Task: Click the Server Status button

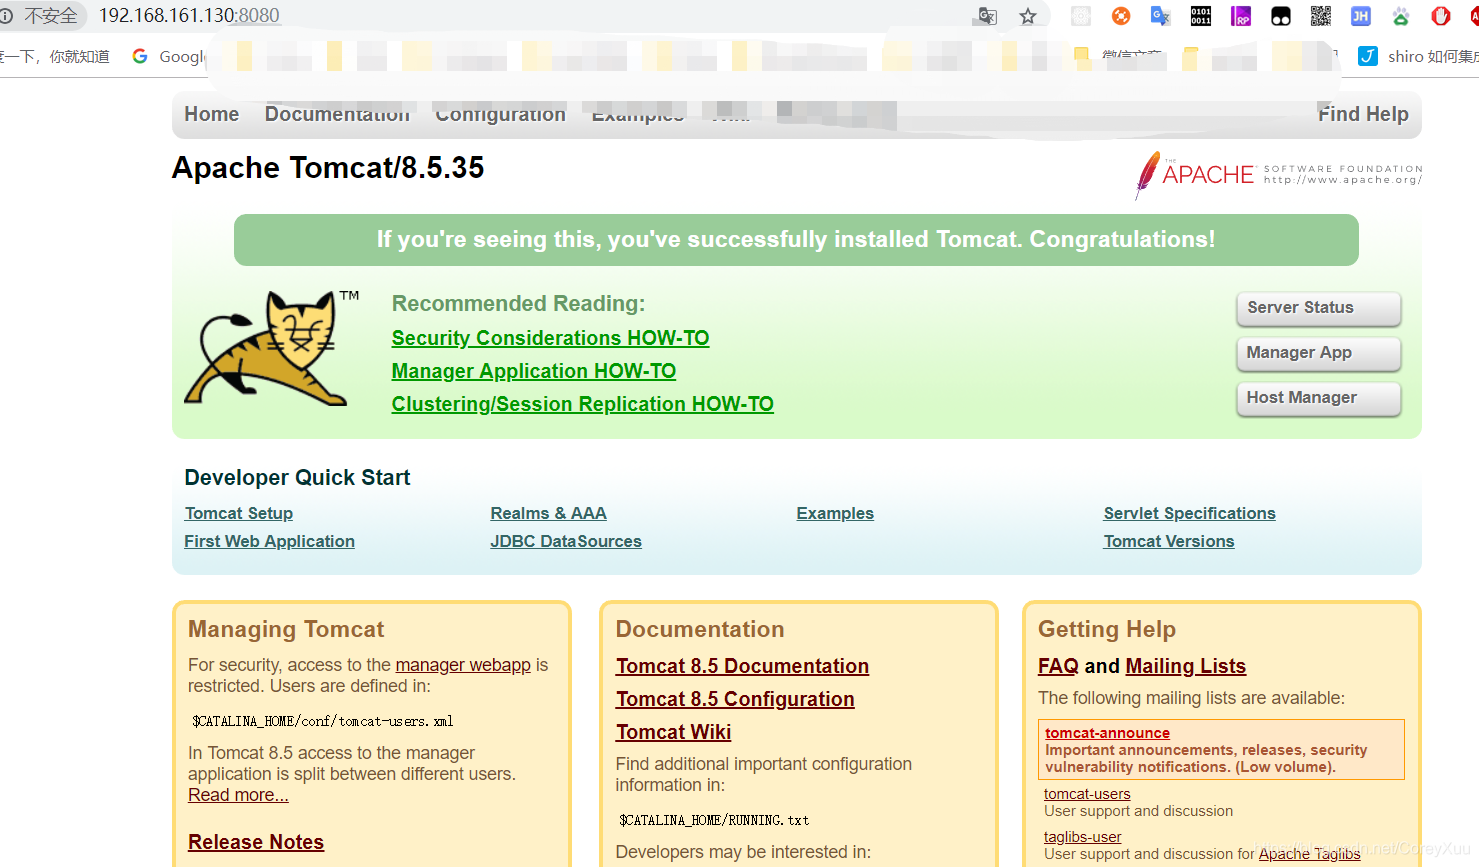Action: (1318, 308)
